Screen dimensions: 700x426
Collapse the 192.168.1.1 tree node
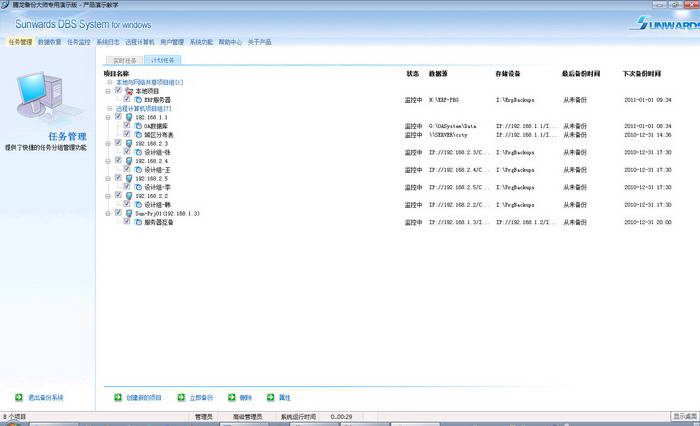click(108, 117)
